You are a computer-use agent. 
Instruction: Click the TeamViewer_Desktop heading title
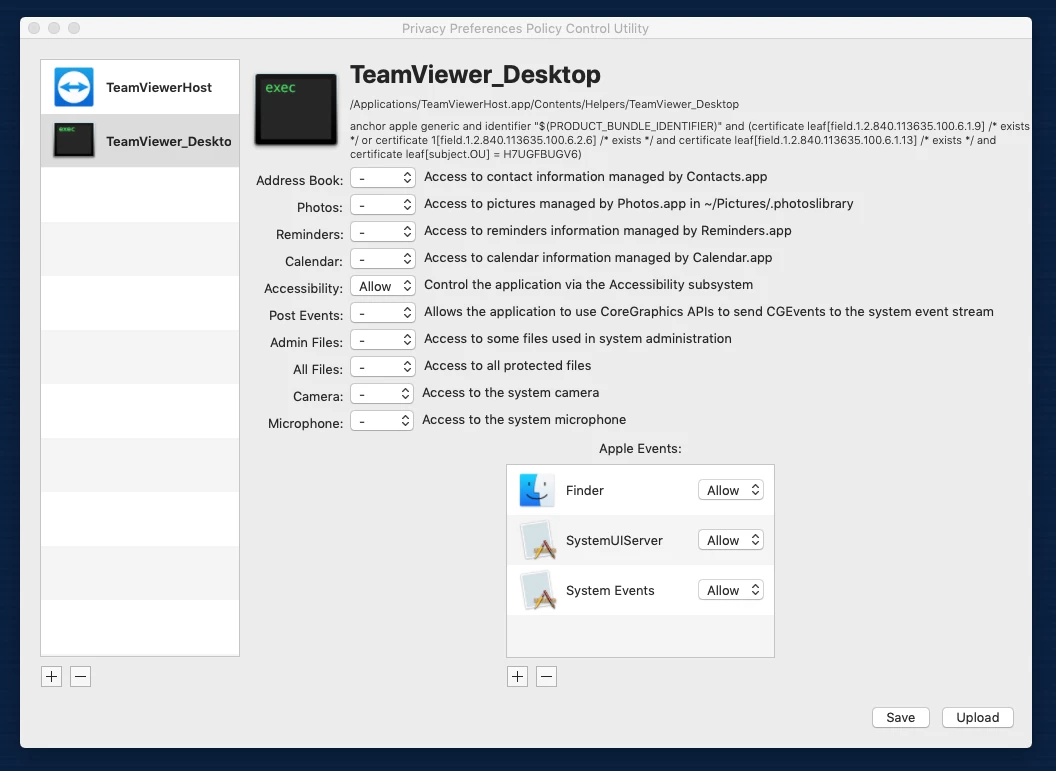[x=475, y=74]
